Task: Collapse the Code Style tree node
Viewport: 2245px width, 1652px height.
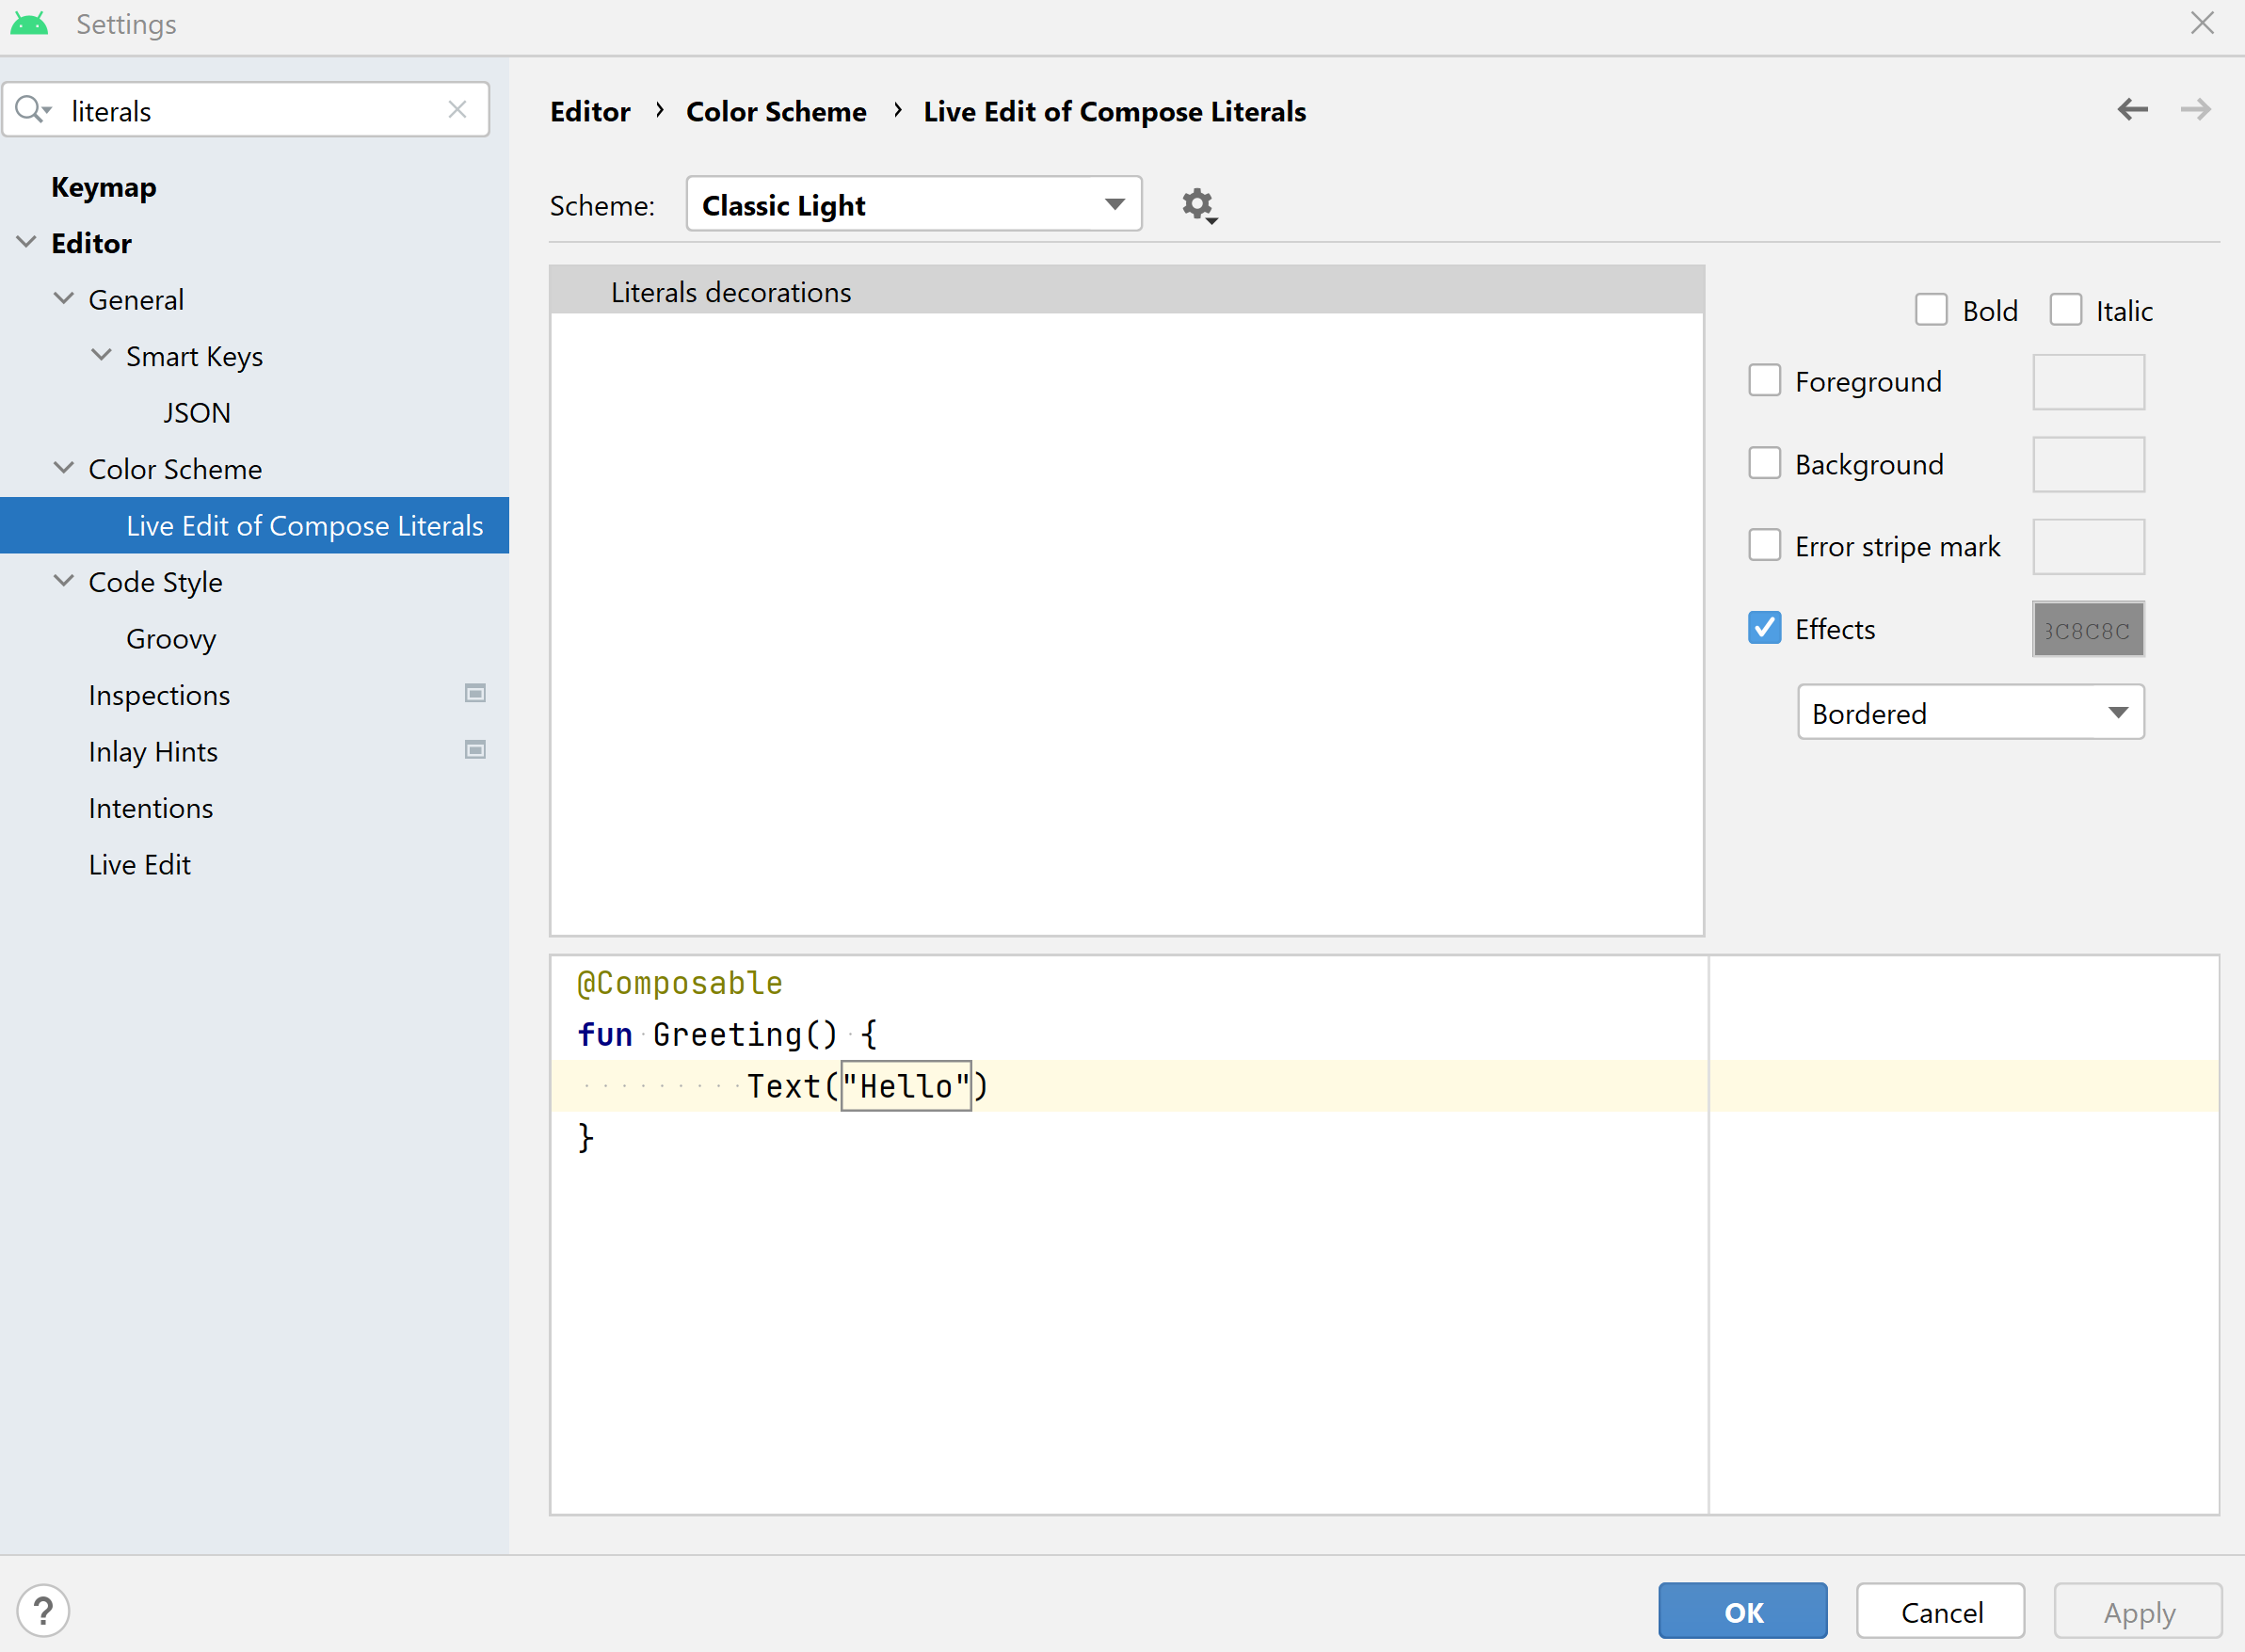Action: coord(64,581)
